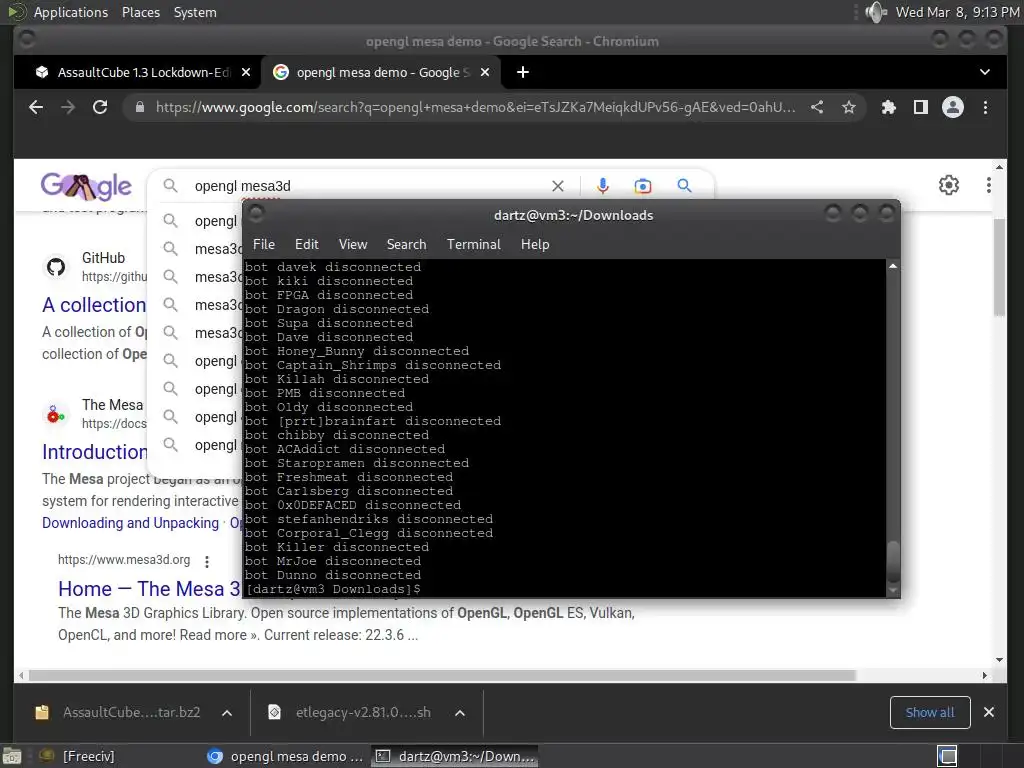Open the Places menu

click(x=140, y=12)
